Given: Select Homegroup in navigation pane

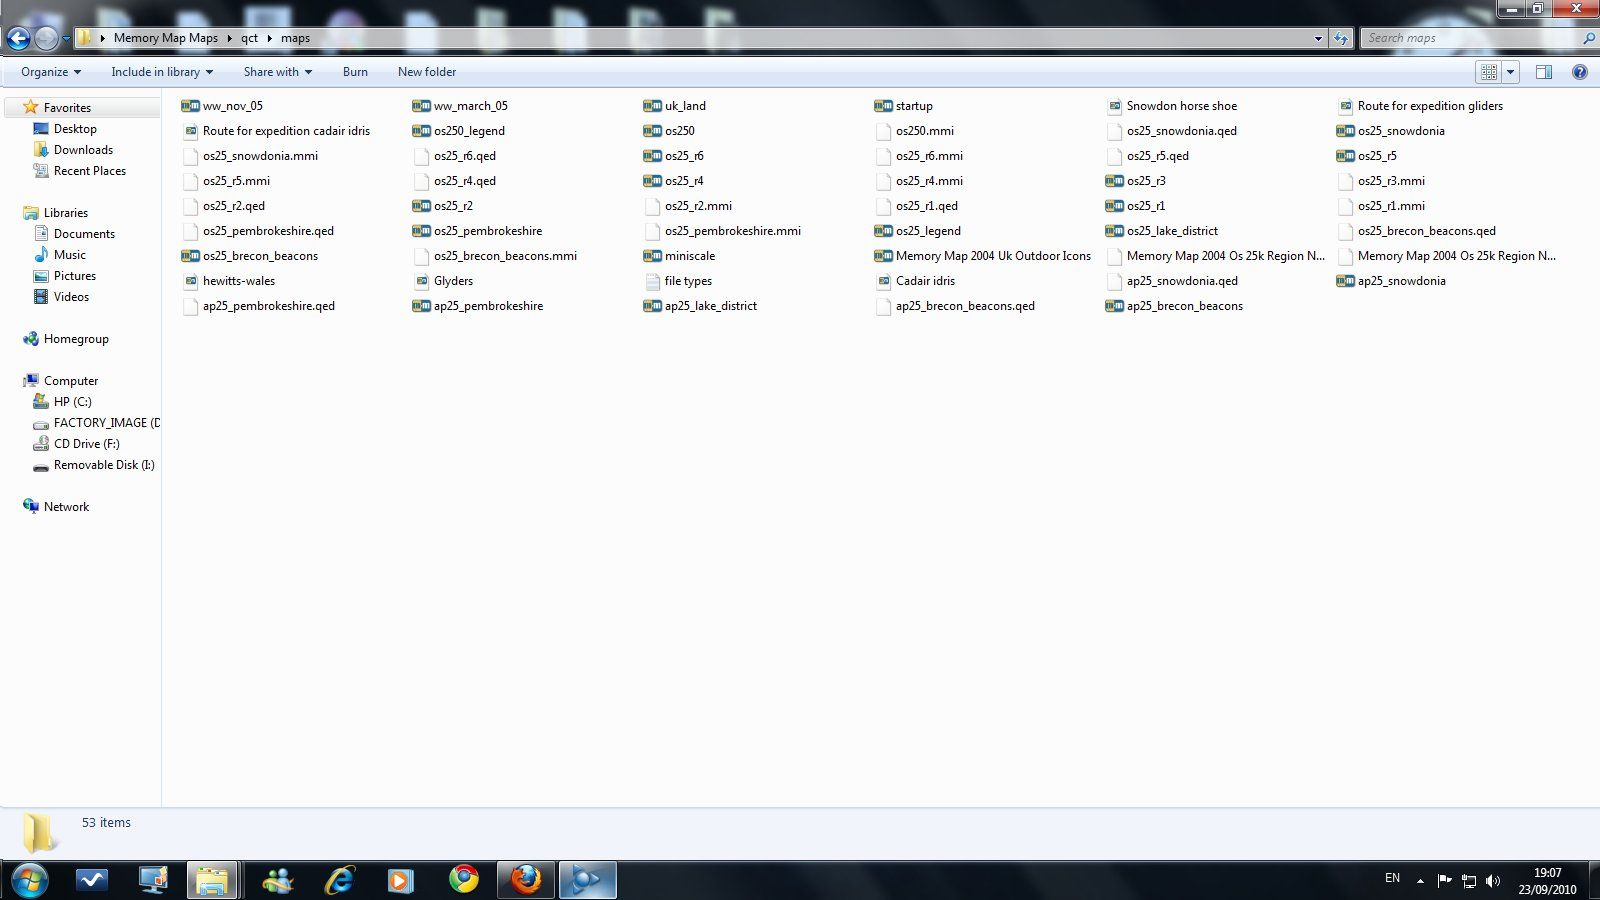Looking at the screenshot, I should [76, 339].
